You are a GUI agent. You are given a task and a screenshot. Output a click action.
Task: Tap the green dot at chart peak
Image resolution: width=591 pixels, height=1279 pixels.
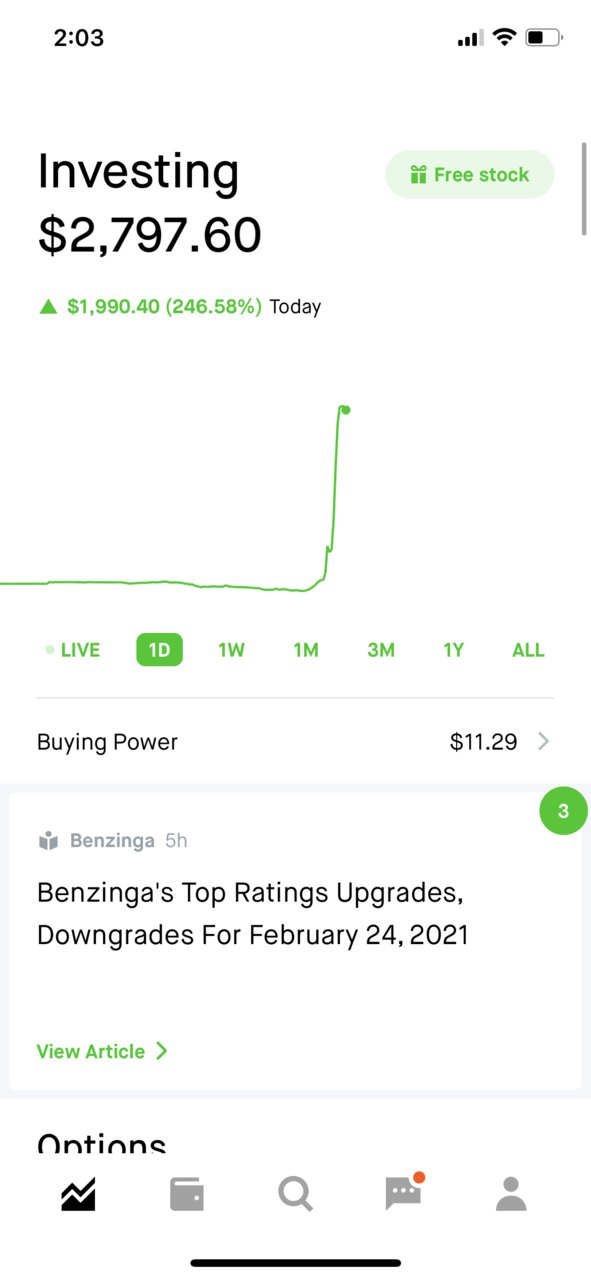[x=345, y=409]
